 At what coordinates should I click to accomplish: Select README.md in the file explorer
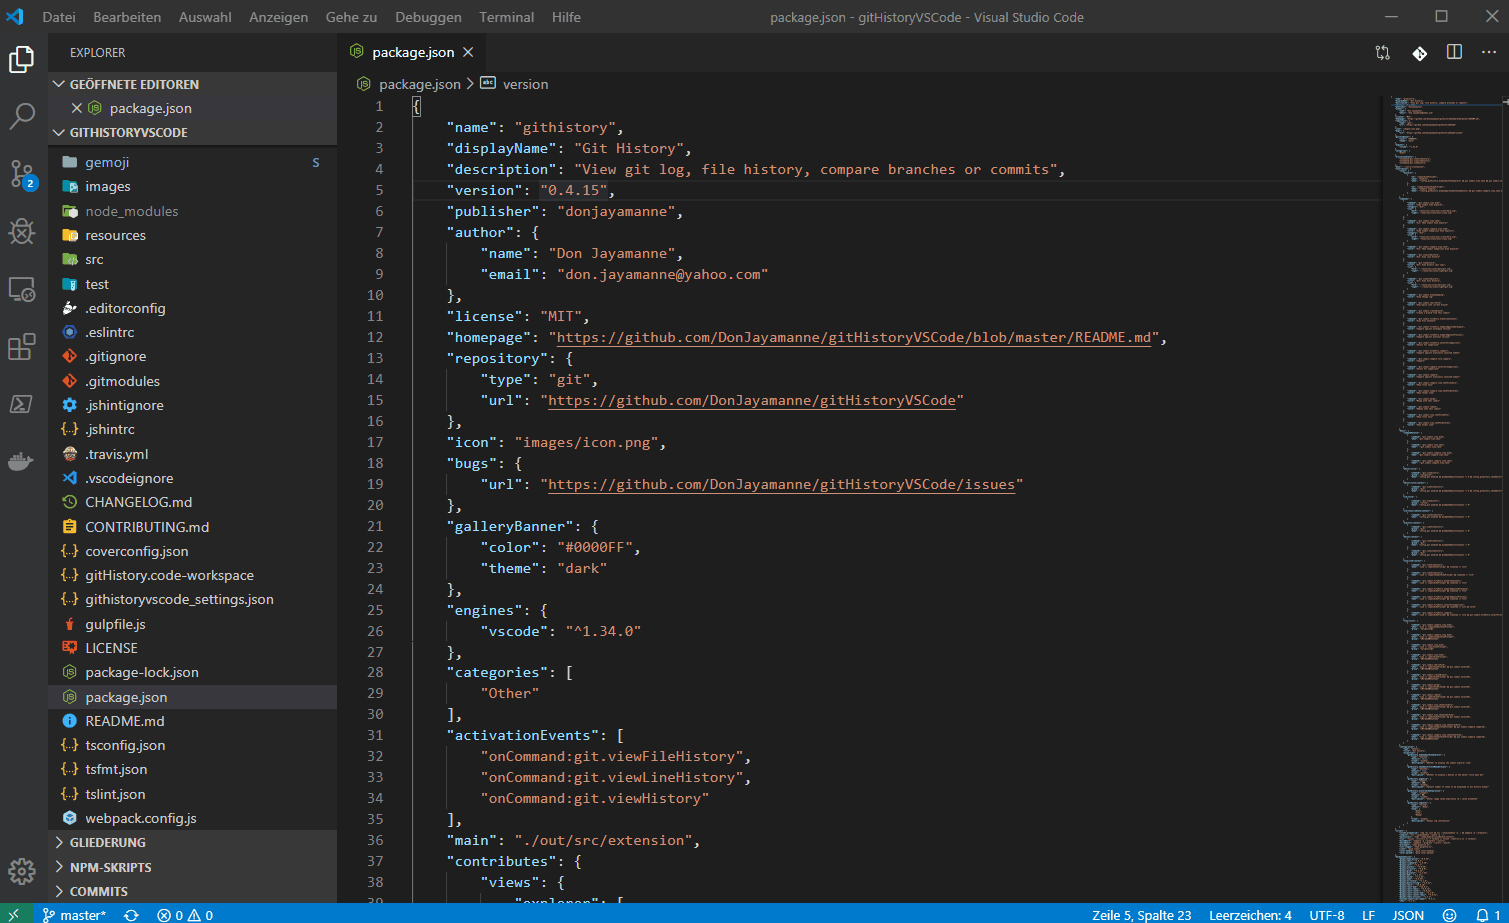point(123,720)
